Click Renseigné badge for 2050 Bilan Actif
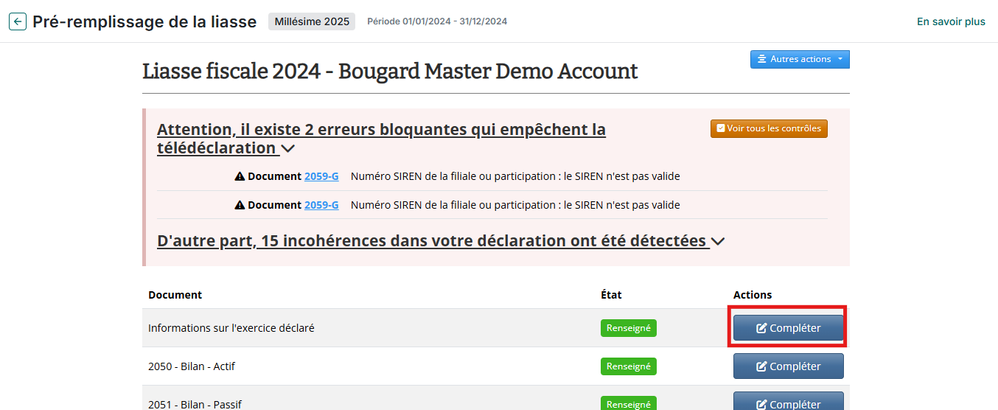 tap(628, 367)
